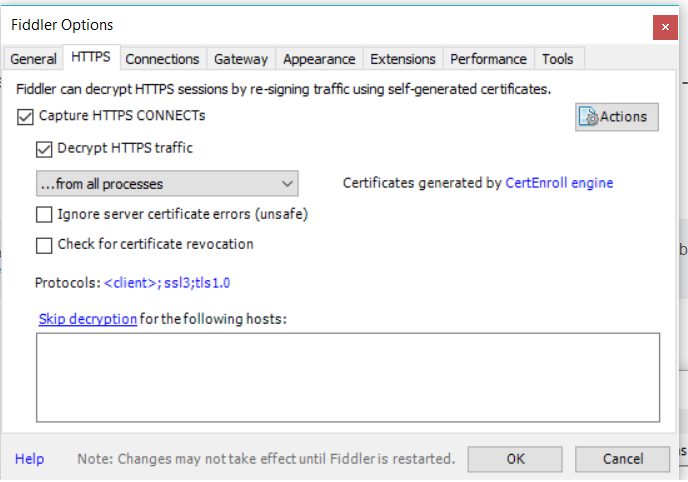The width and height of the screenshot is (688, 482).
Task: Open the Connections tab
Action: [163, 59]
